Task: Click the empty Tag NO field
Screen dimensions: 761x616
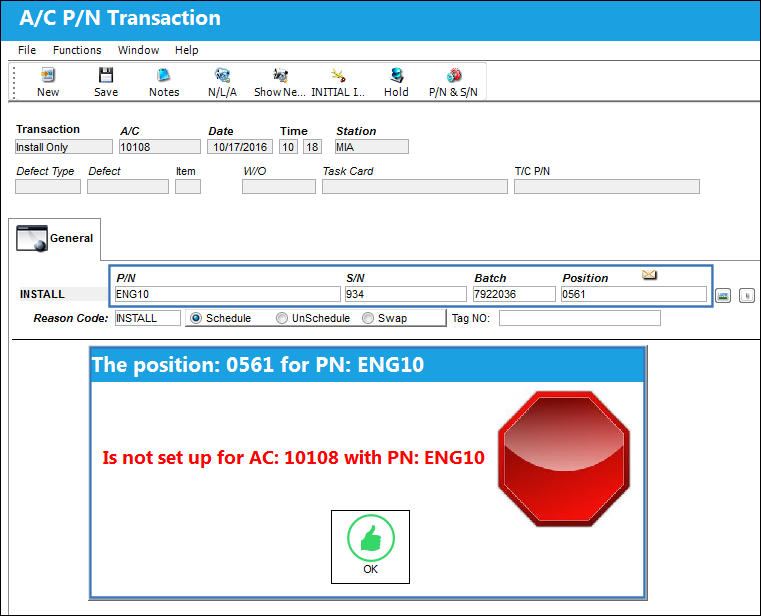Action: pos(579,318)
